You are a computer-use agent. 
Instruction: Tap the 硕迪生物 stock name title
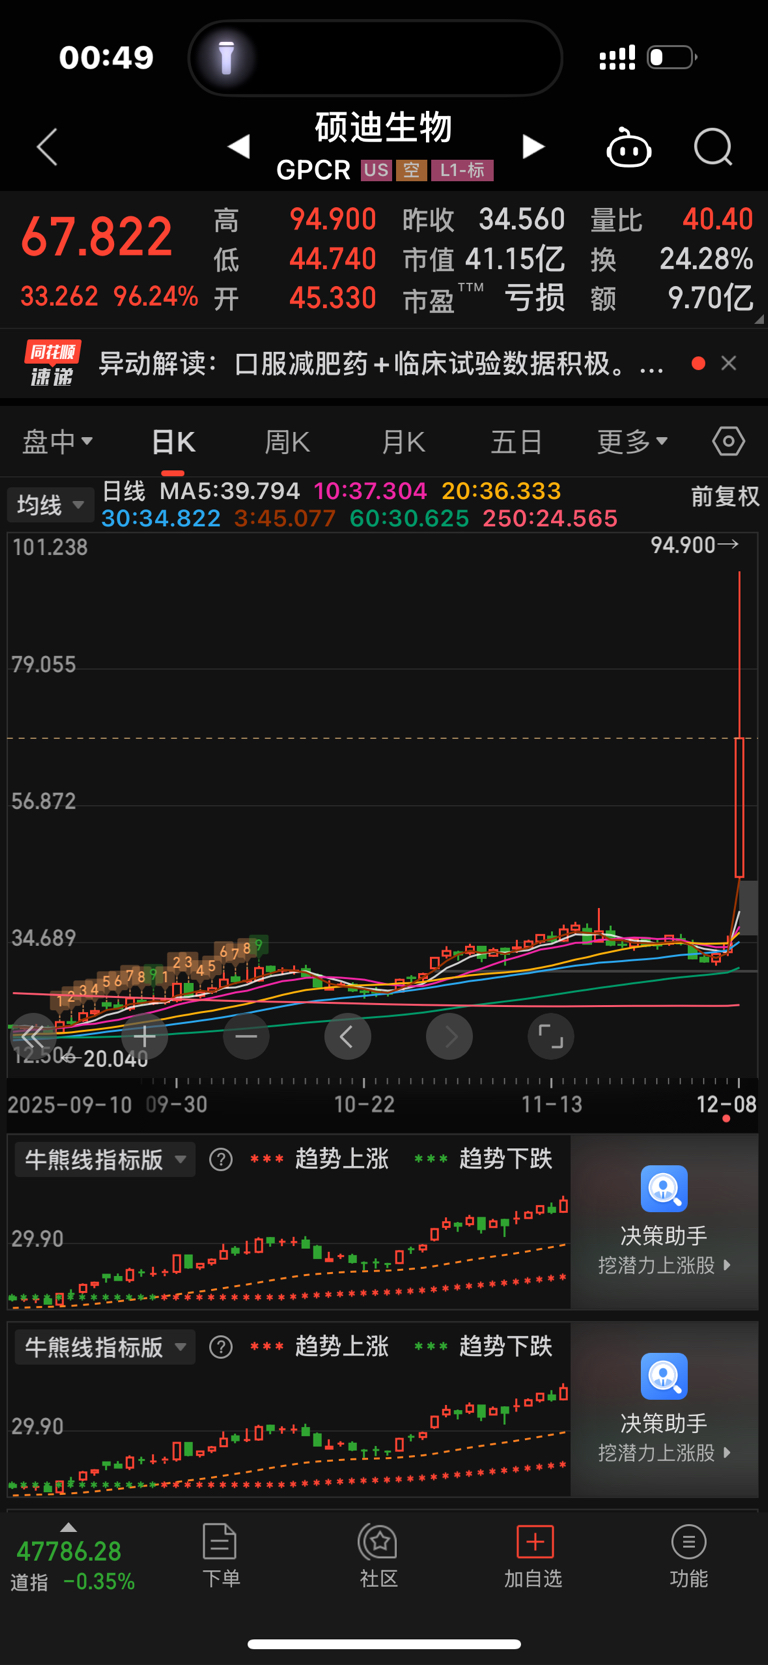pyautogui.click(x=384, y=127)
